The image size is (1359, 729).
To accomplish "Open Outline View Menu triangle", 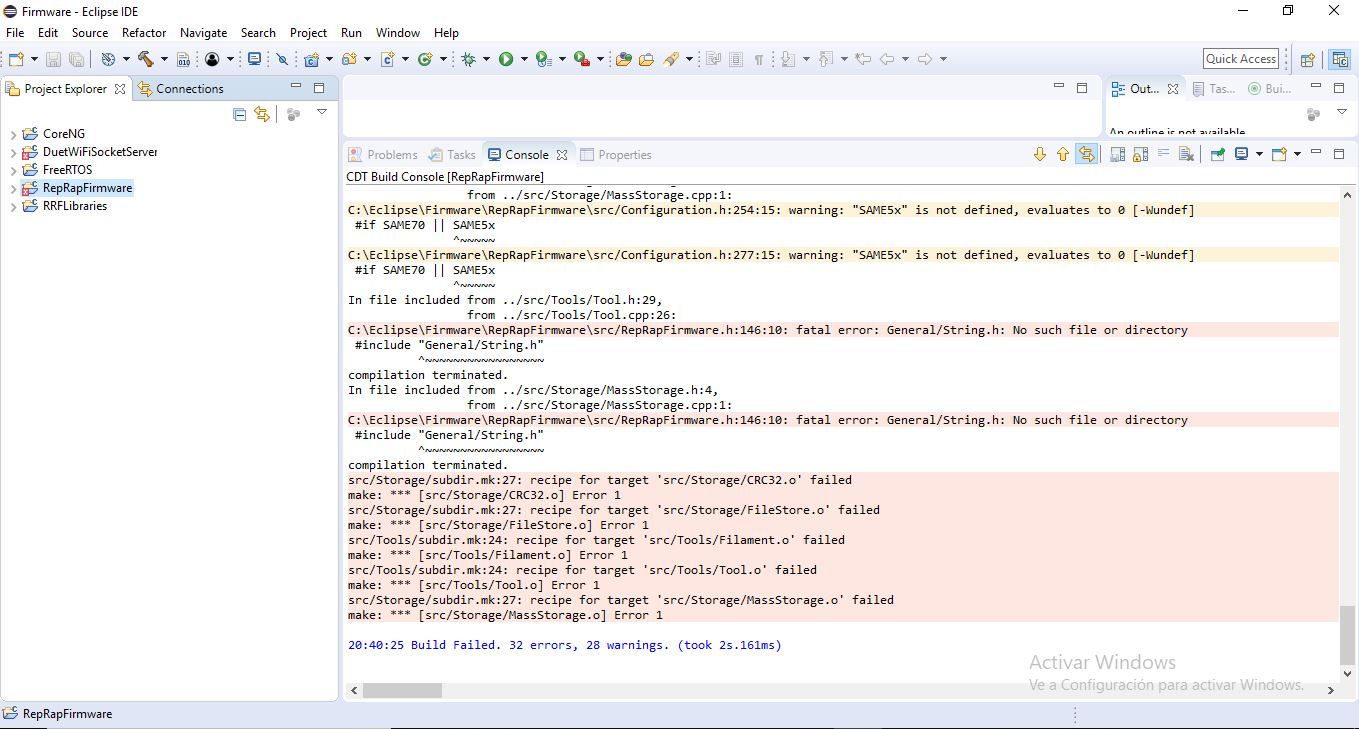I will click(x=1342, y=113).
